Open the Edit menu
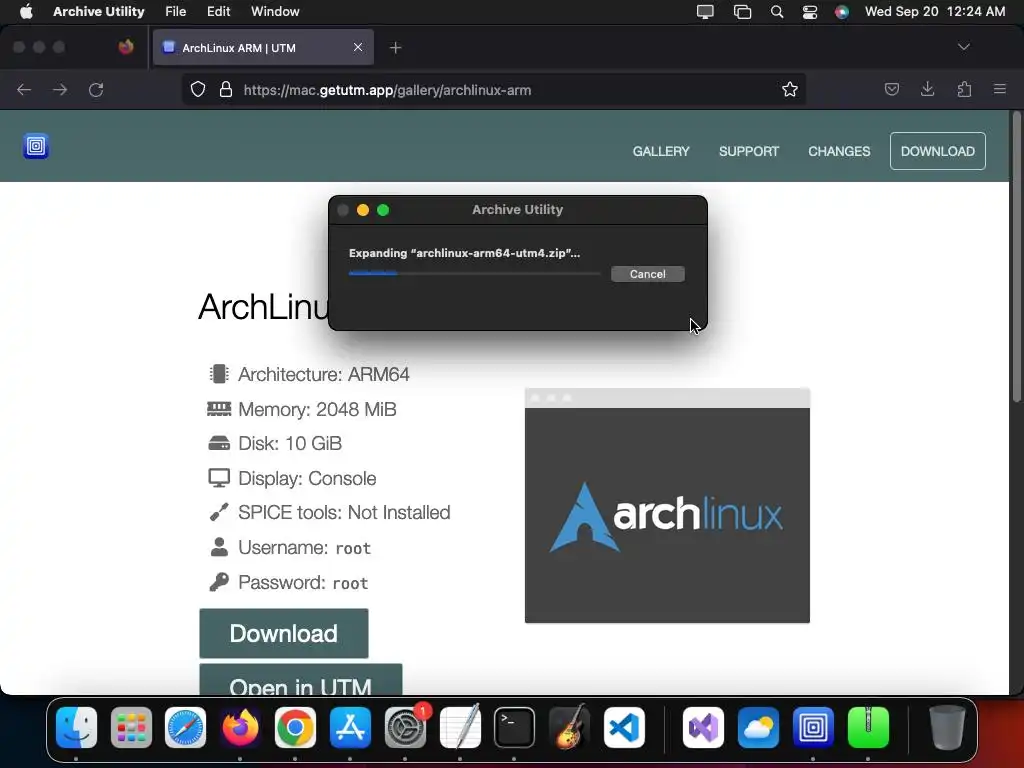 point(218,11)
